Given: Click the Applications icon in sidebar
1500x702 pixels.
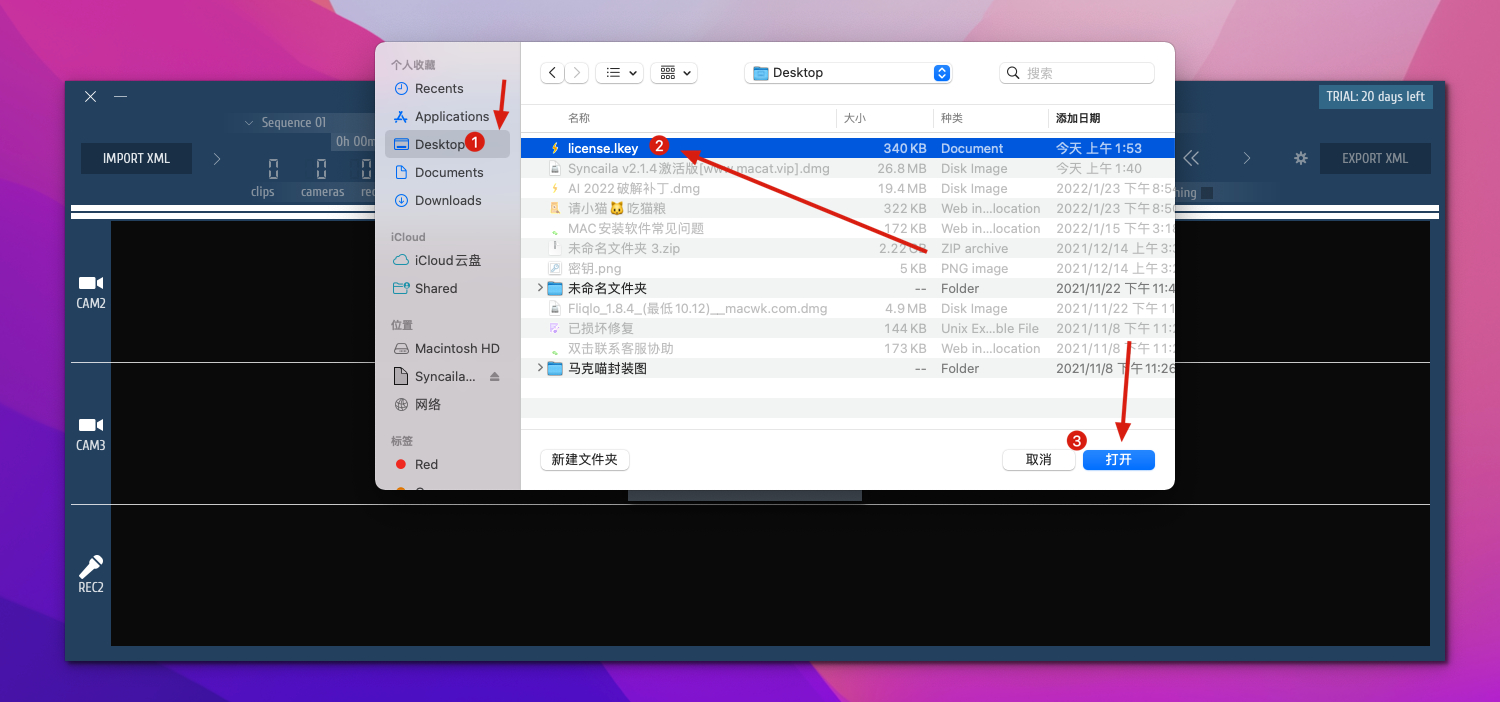Looking at the screenshot, I should (x=401, y=116).
